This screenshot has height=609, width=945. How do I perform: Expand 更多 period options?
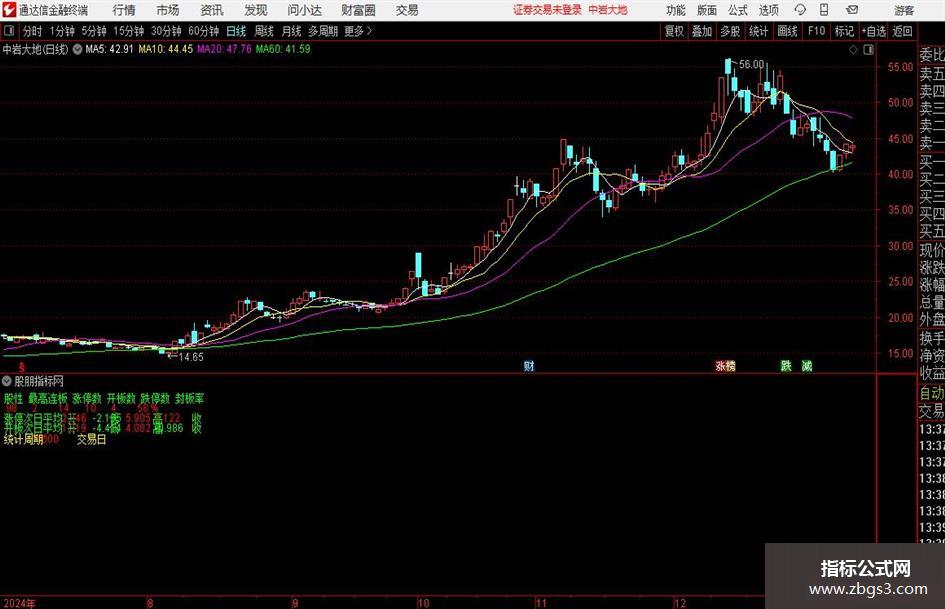358,31
